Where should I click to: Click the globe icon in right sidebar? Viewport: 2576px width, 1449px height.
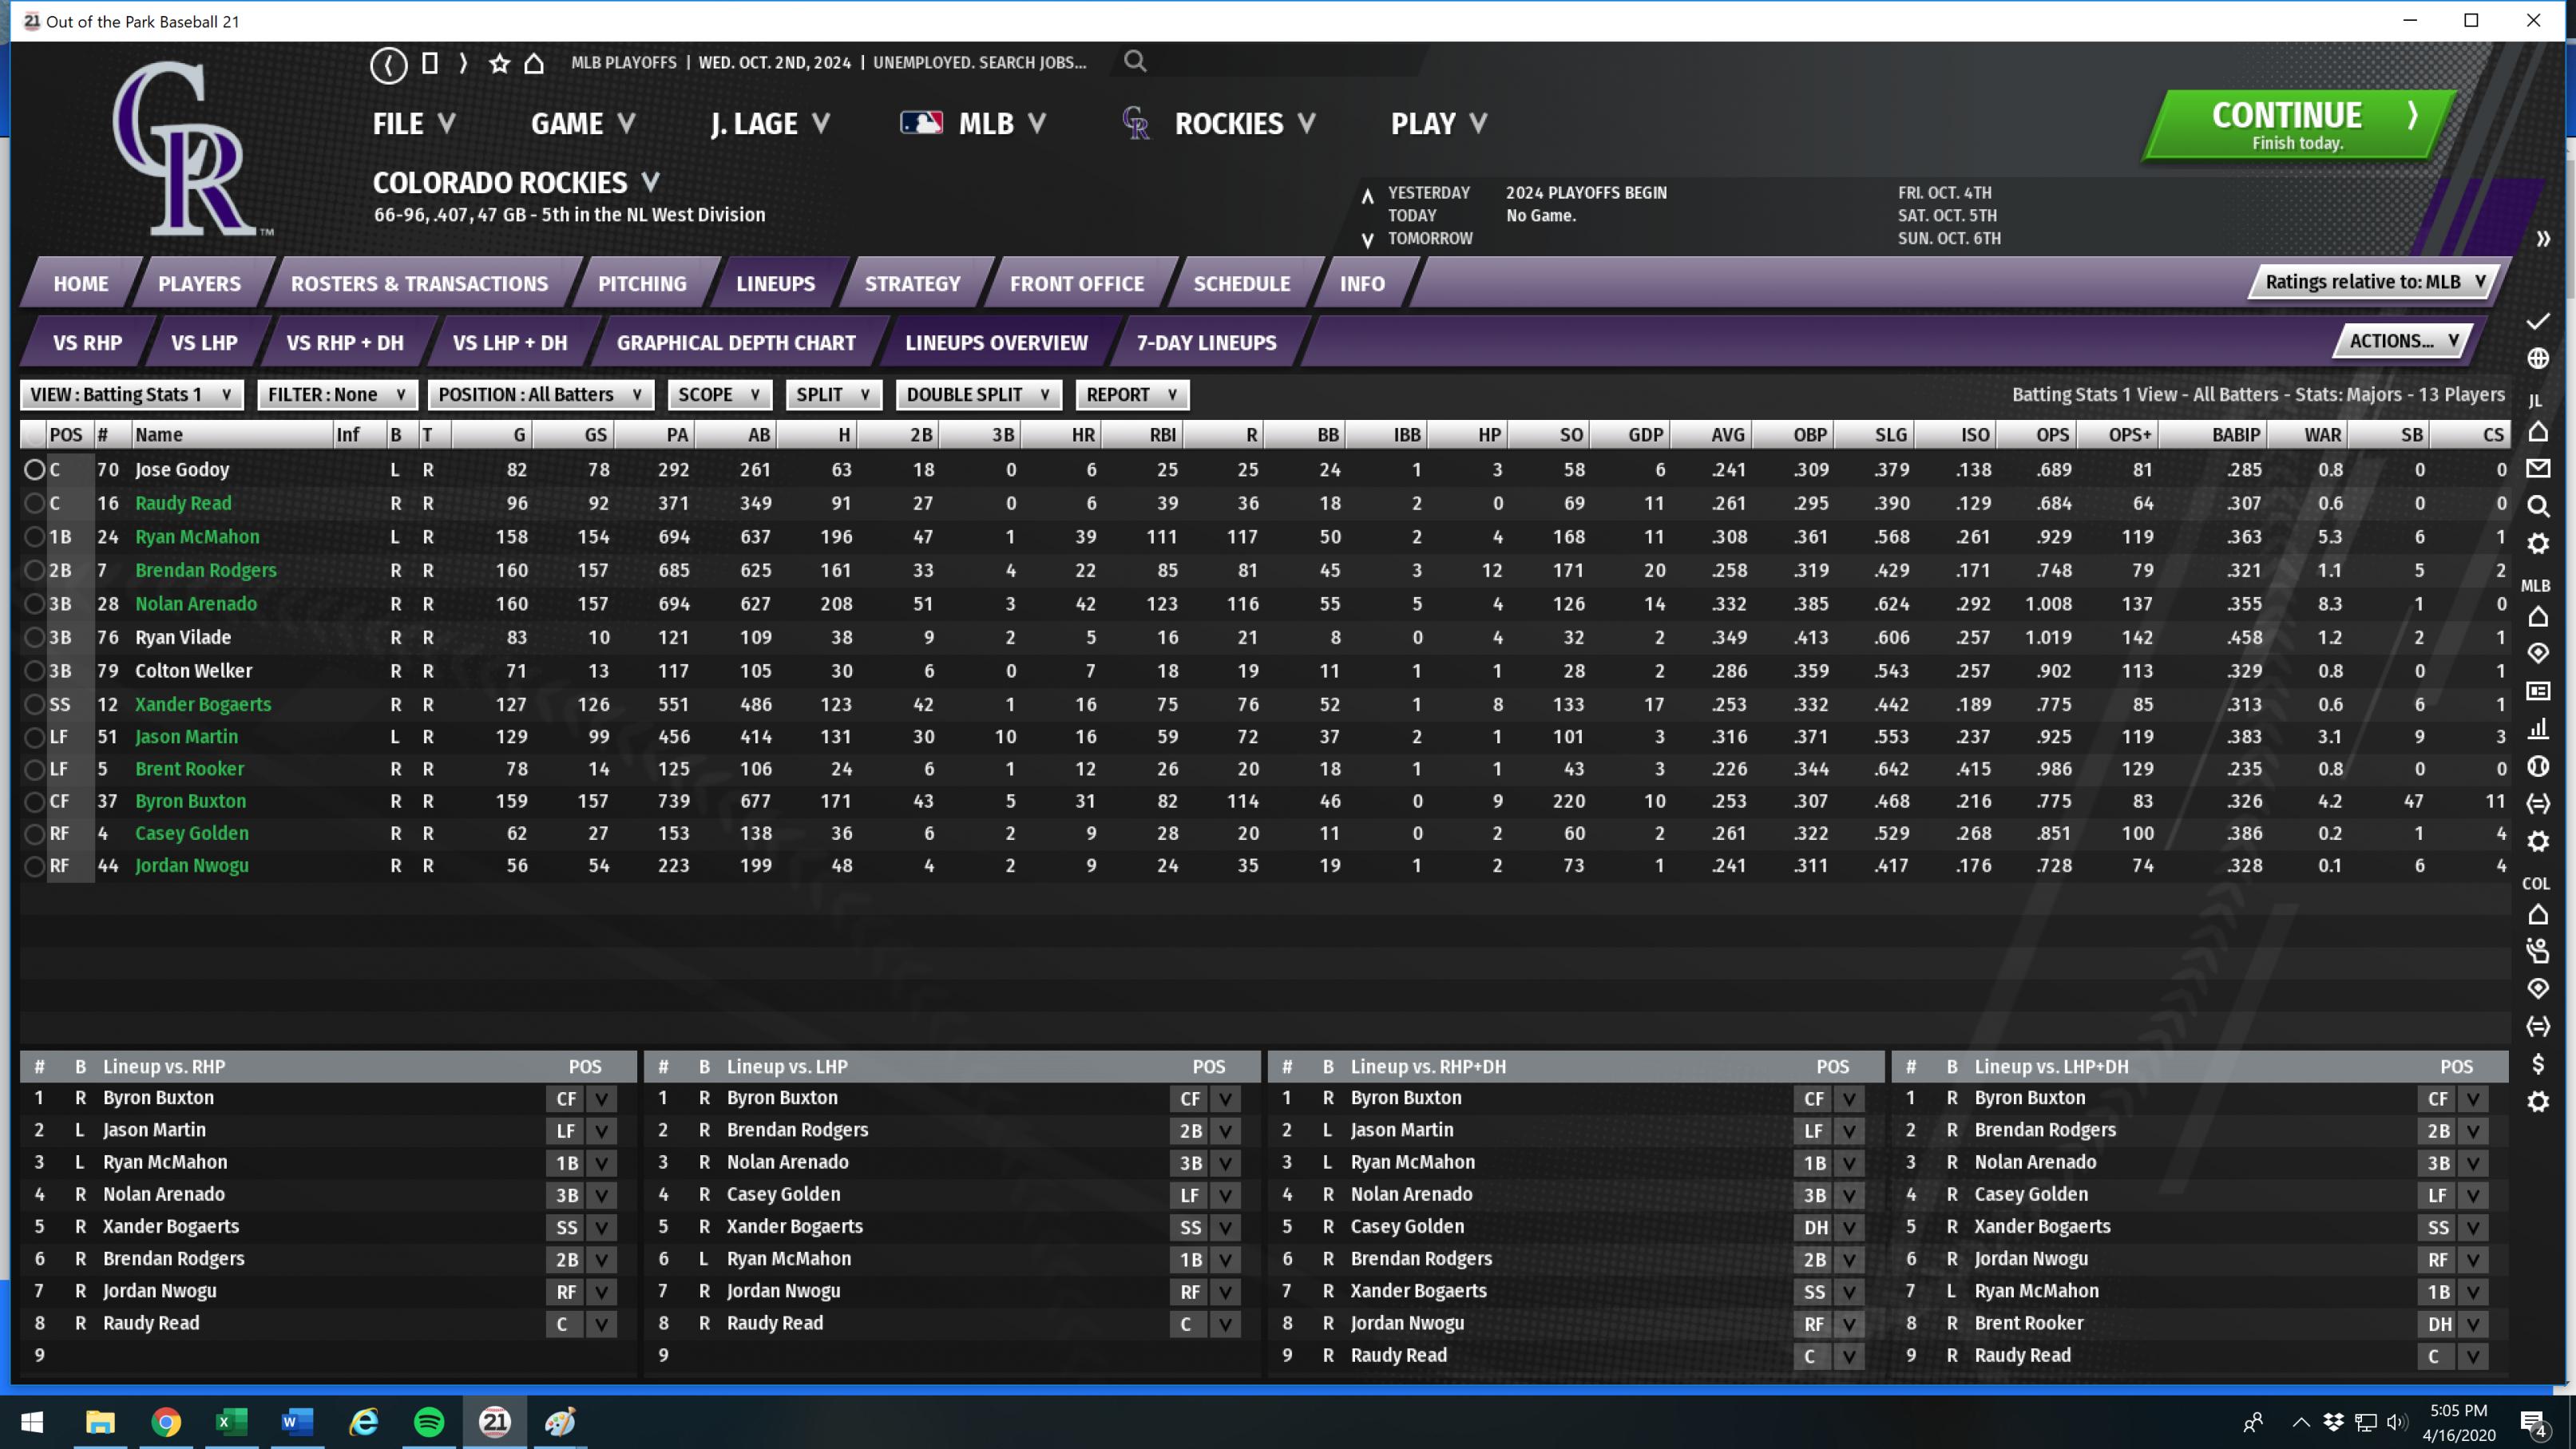(x=2537, y=358)
